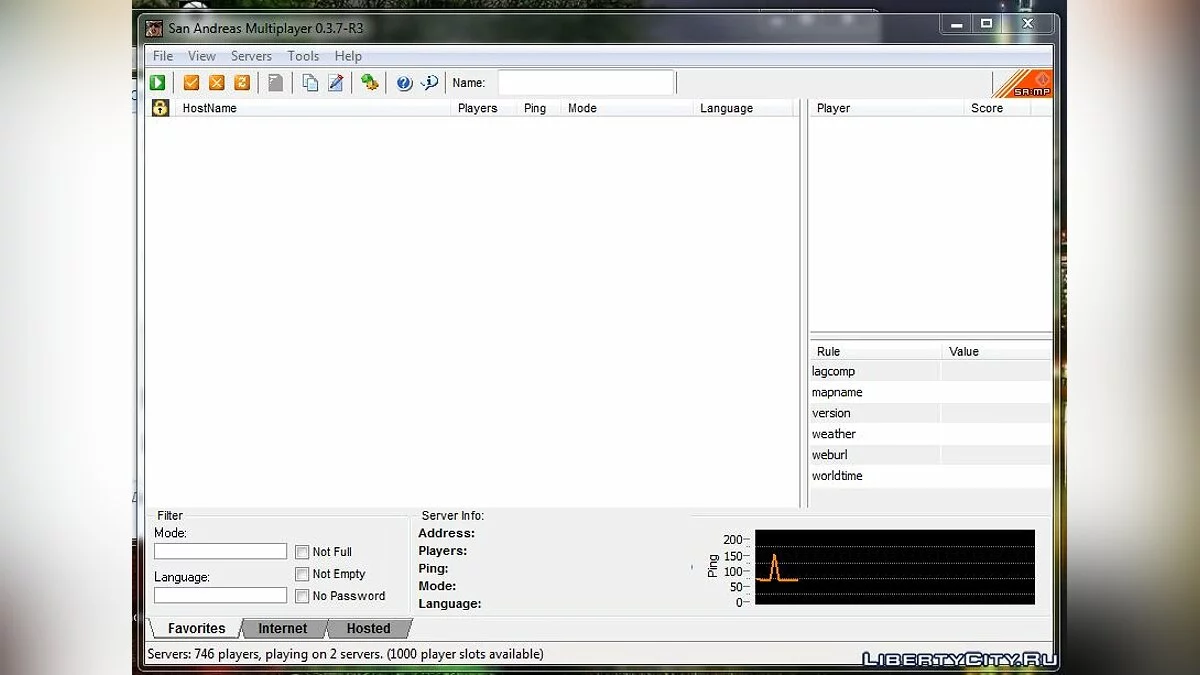Viewport: 1200px width, 675px height.
Task: Click the blue Help question mark icon
Action: (x=404, y=83)
